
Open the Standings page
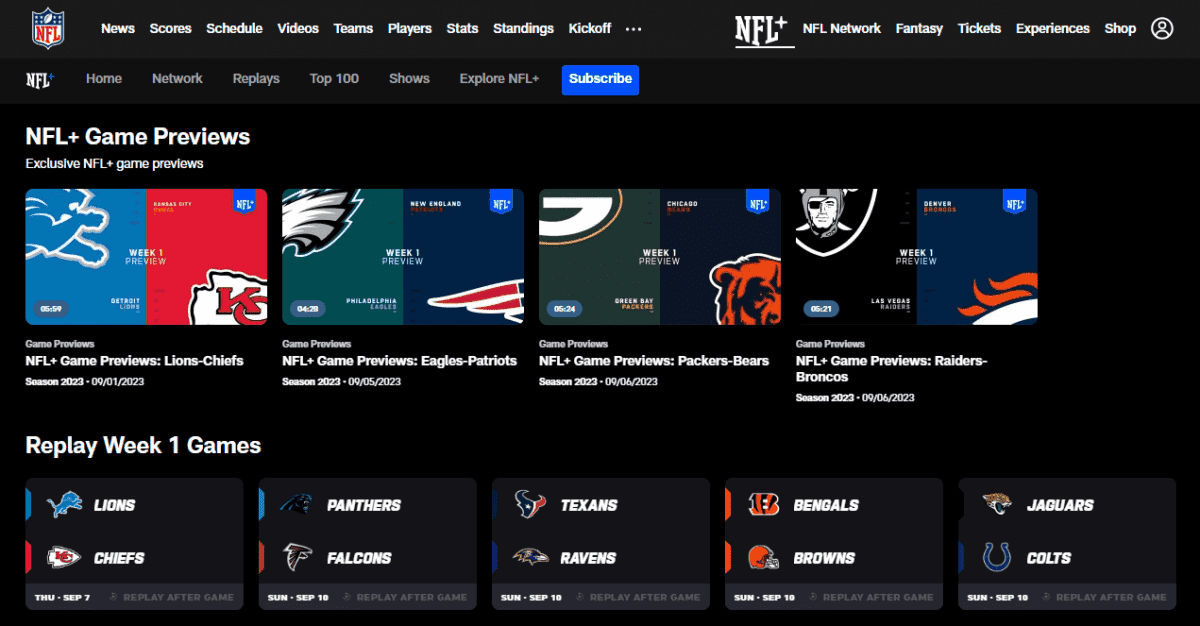pos(523,28)
